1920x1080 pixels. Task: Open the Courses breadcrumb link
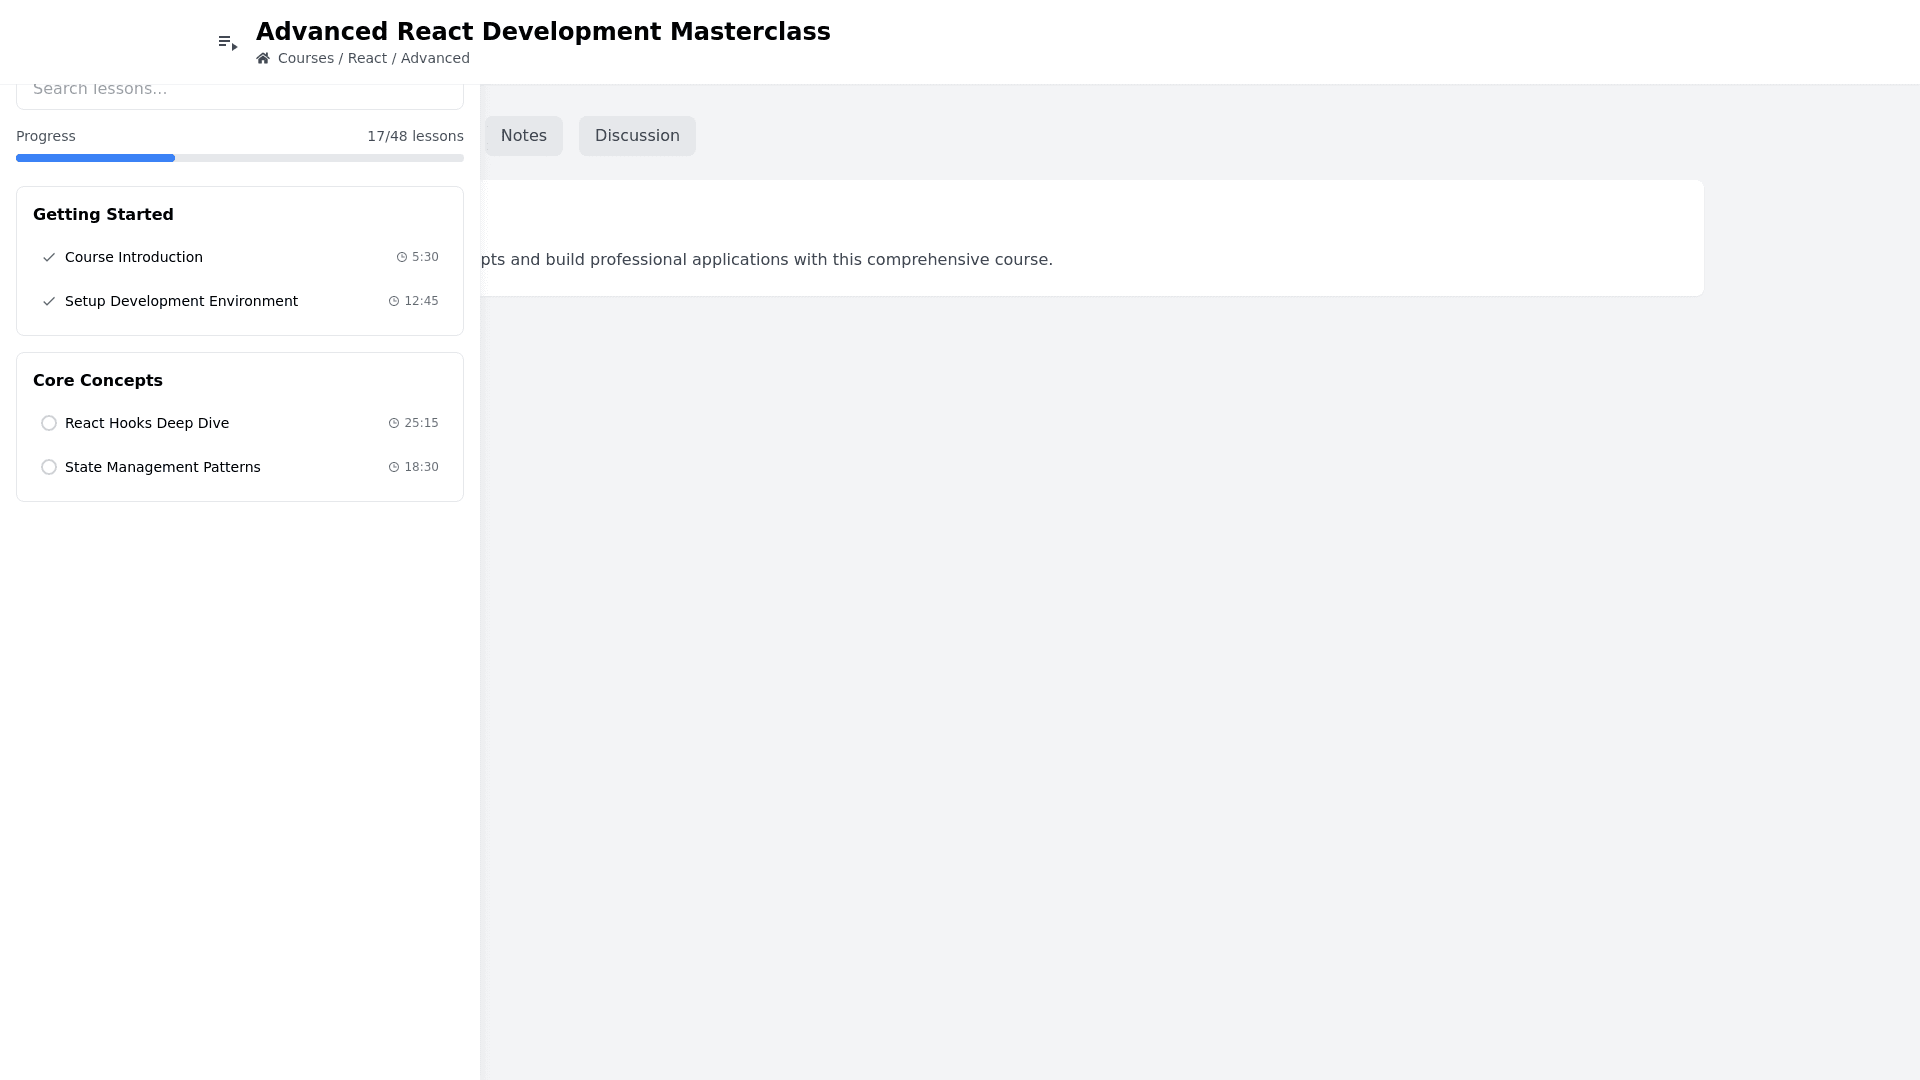click(x=305, y=58)
